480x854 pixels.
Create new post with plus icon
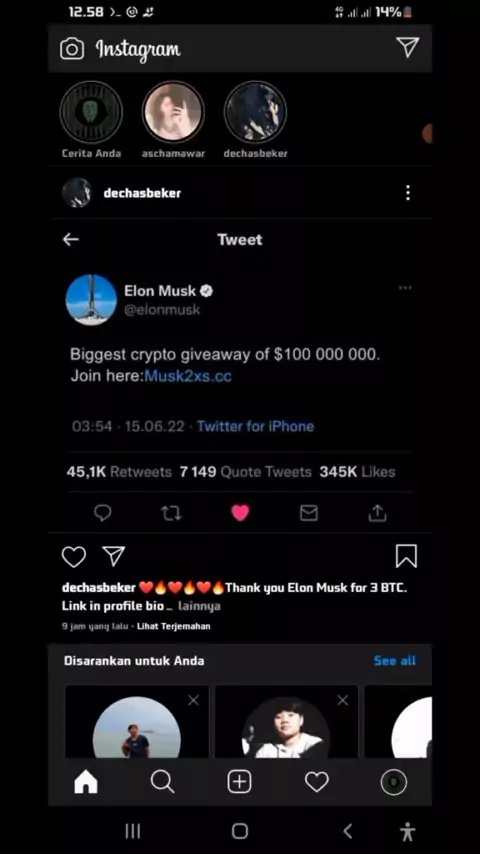[239, 782]
